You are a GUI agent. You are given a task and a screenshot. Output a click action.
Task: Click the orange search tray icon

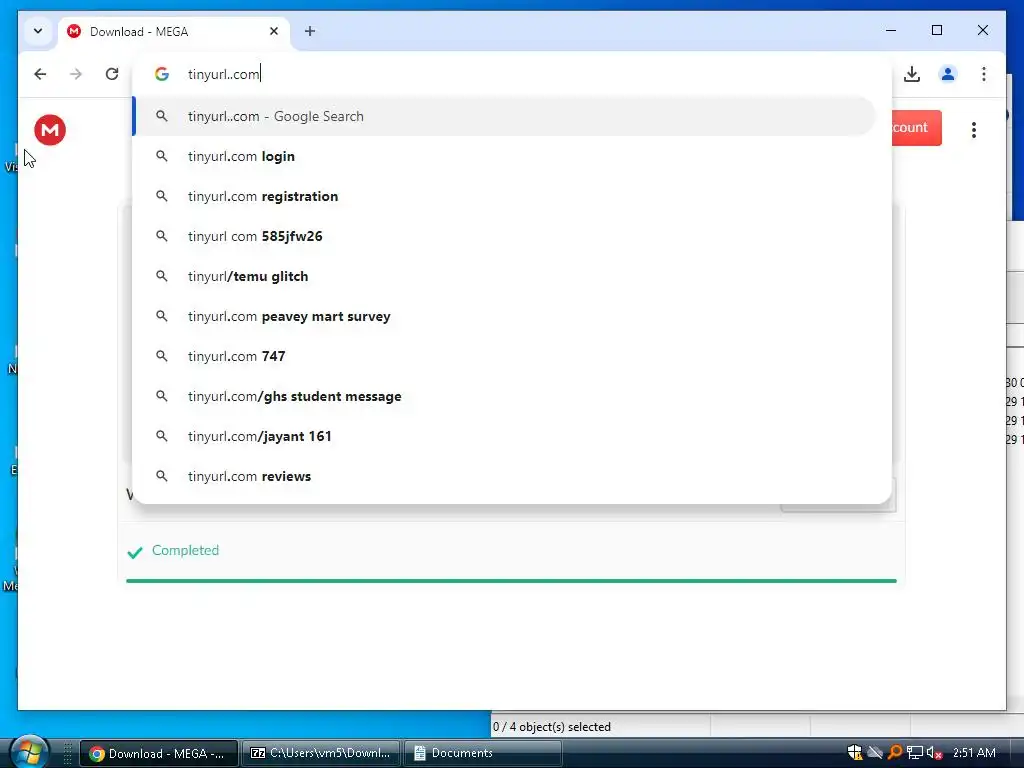tap(895, 753)
